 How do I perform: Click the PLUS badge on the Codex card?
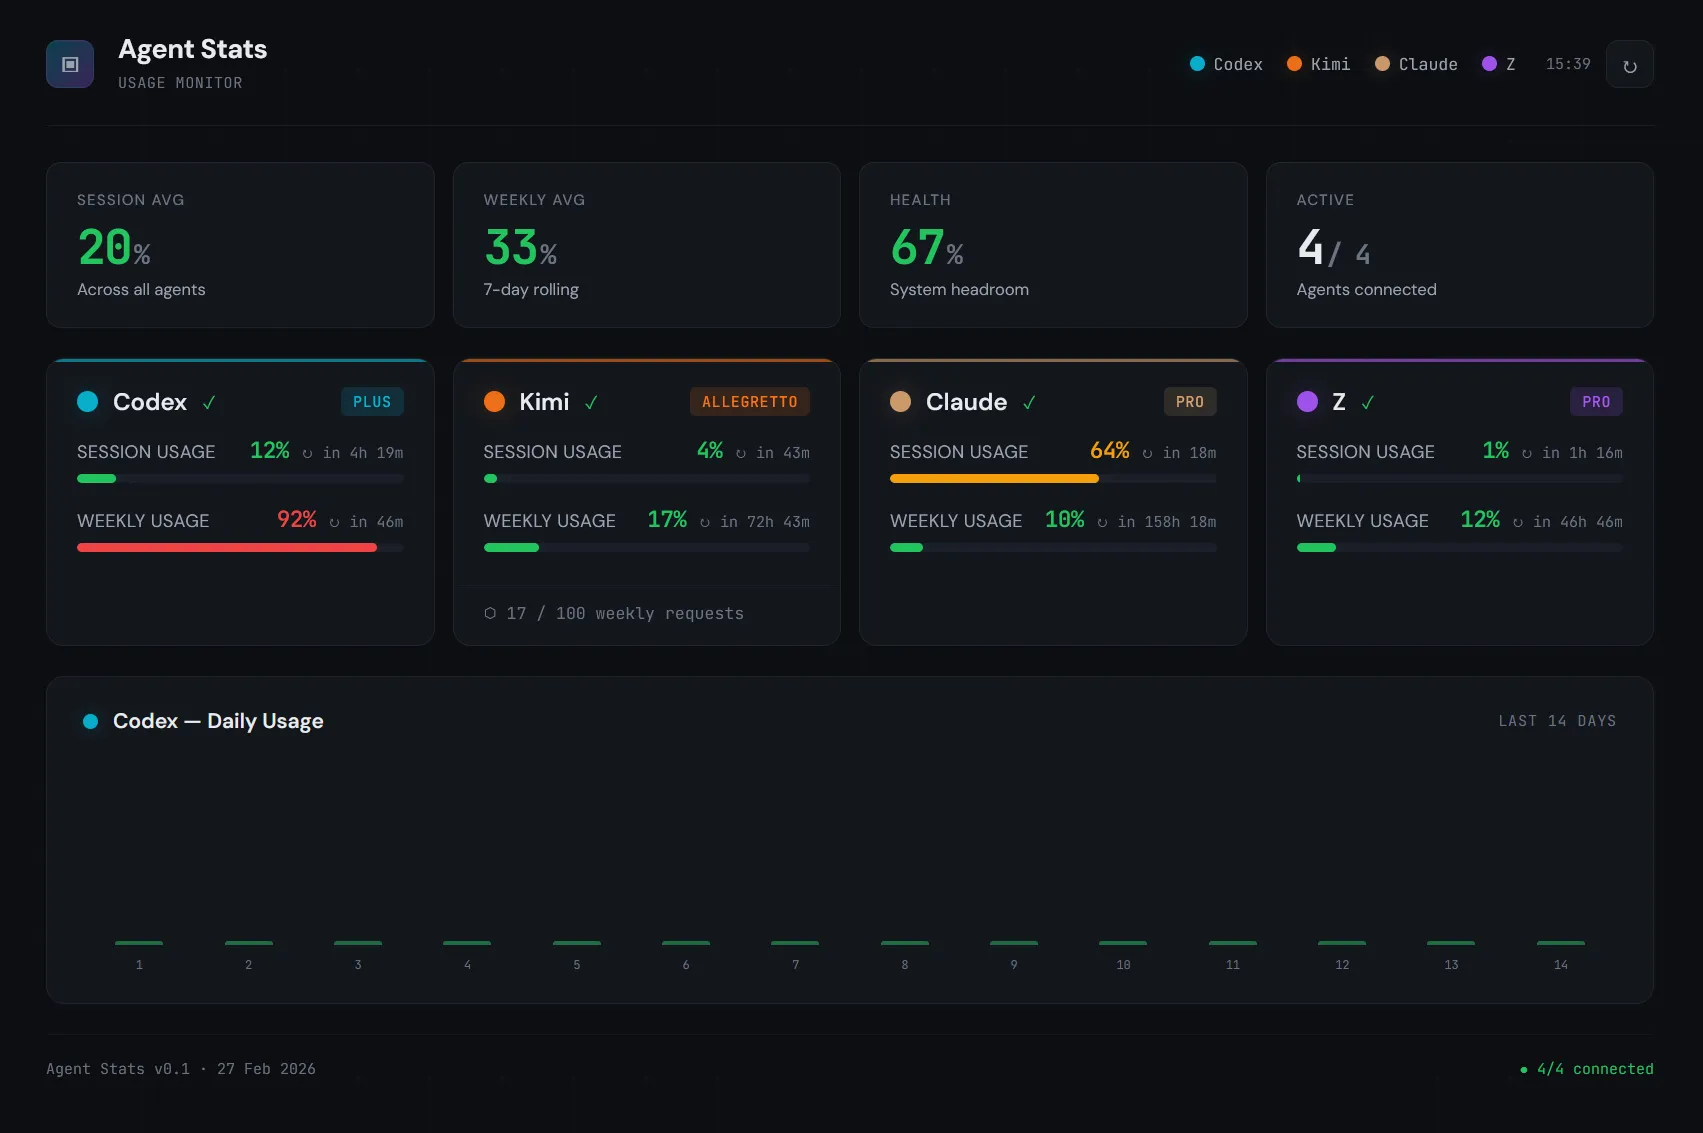point(372,401)
